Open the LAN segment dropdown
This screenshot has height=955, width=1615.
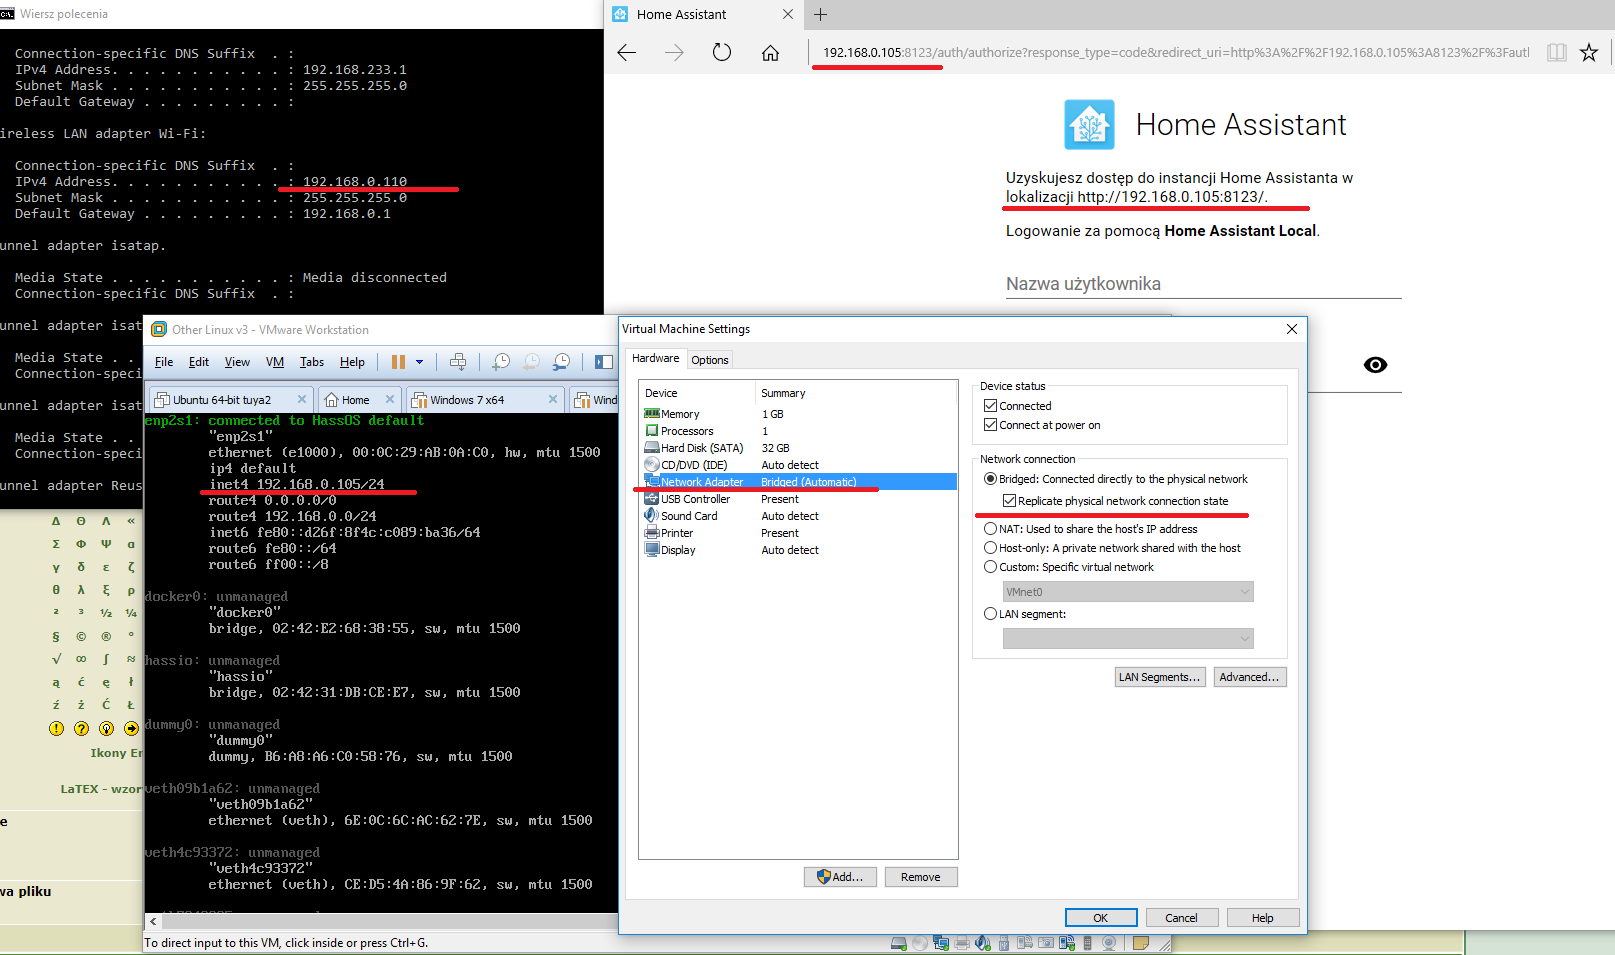(1128, 638)
